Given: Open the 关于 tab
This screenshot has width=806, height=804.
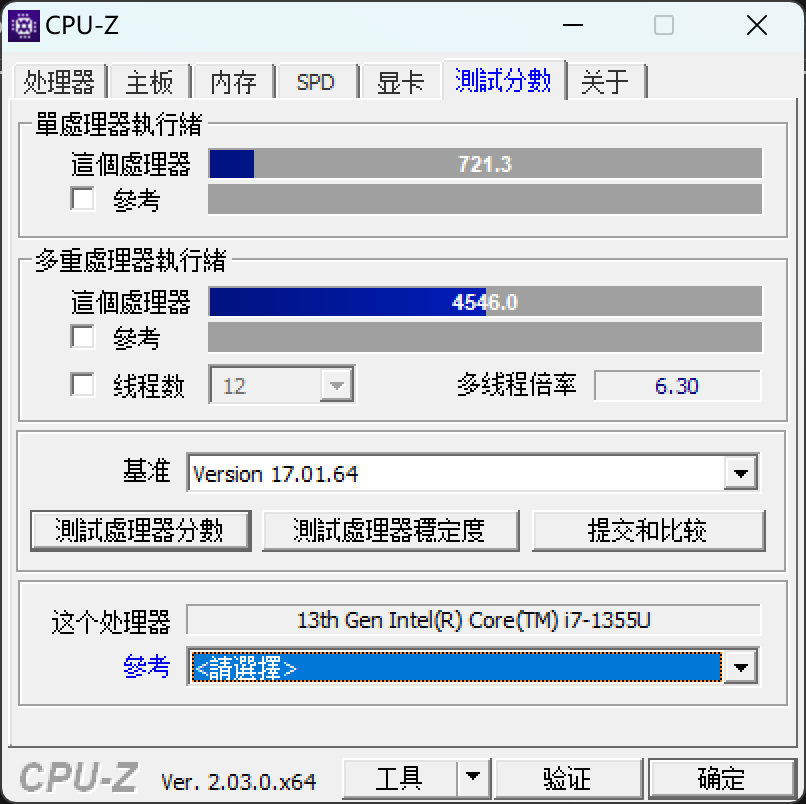Looking at the screenshot, I should tap(605, 81).
